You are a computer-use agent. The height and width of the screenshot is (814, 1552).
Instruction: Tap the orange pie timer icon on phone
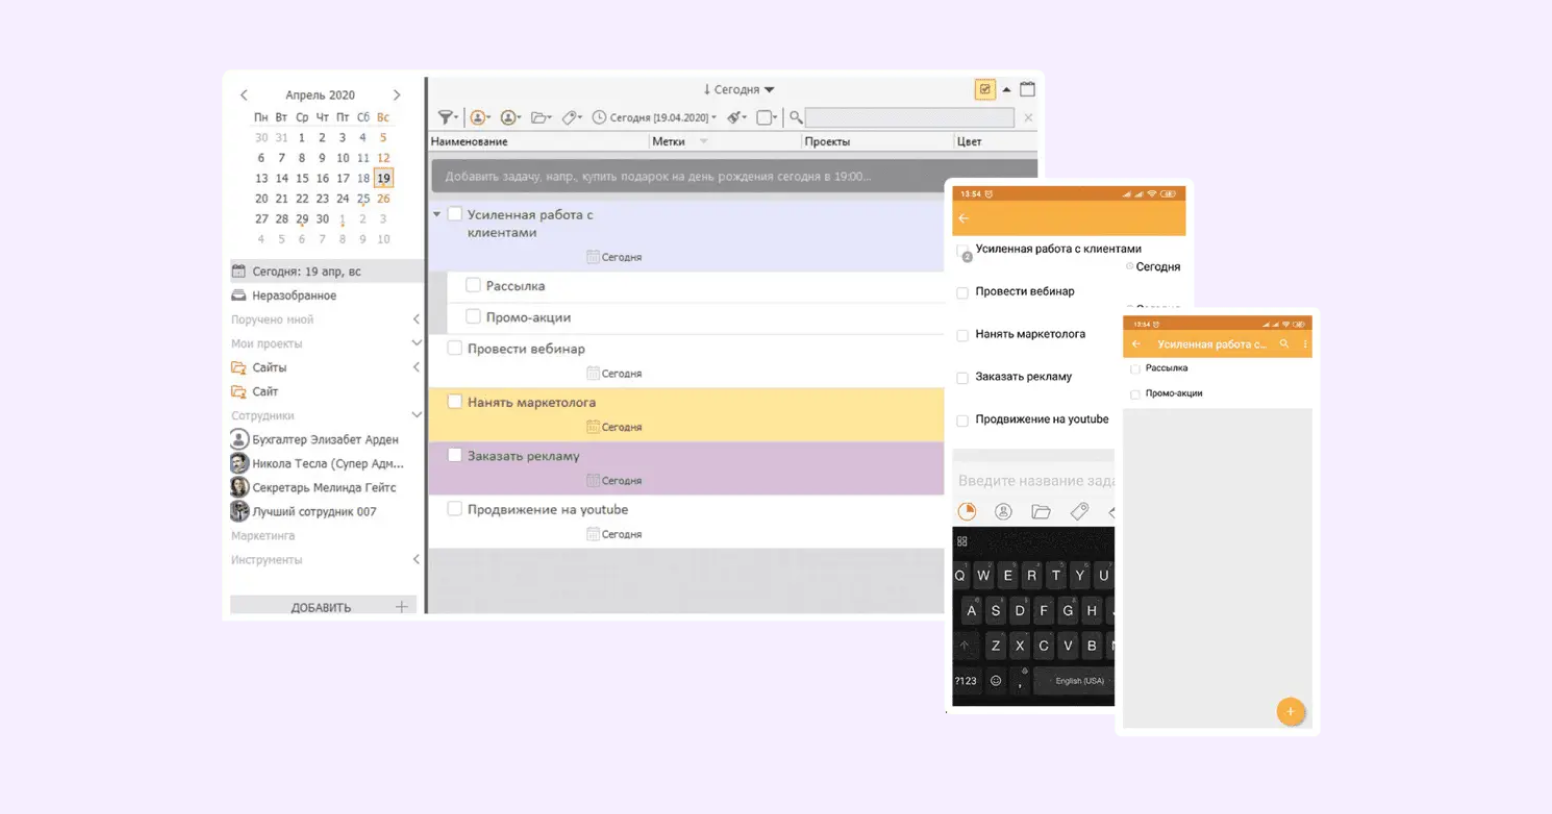tap(967, 512)
